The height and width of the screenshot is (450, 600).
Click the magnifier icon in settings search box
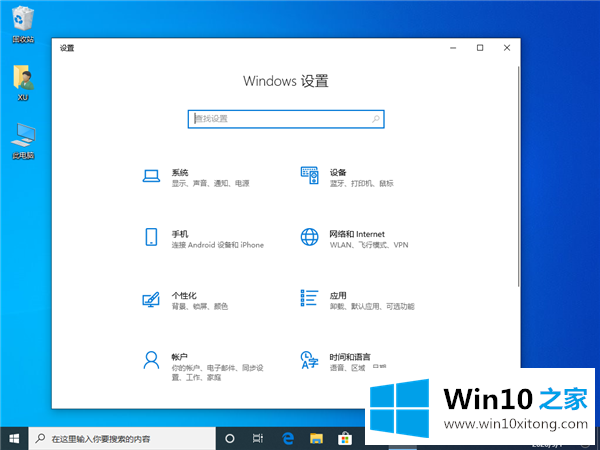pyautogui.click(x=376, y=119)
